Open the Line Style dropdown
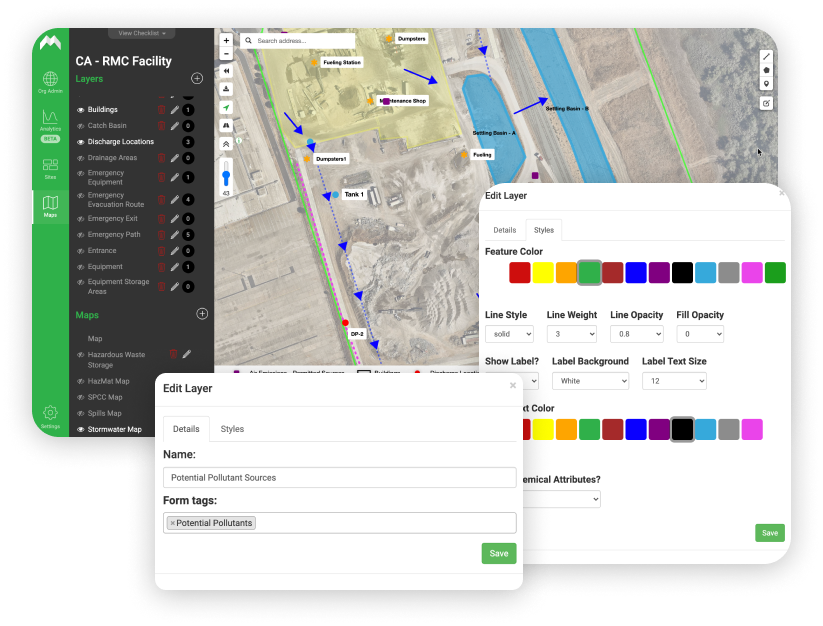This screenshot has height=626, width=823. tap(509, 334)
